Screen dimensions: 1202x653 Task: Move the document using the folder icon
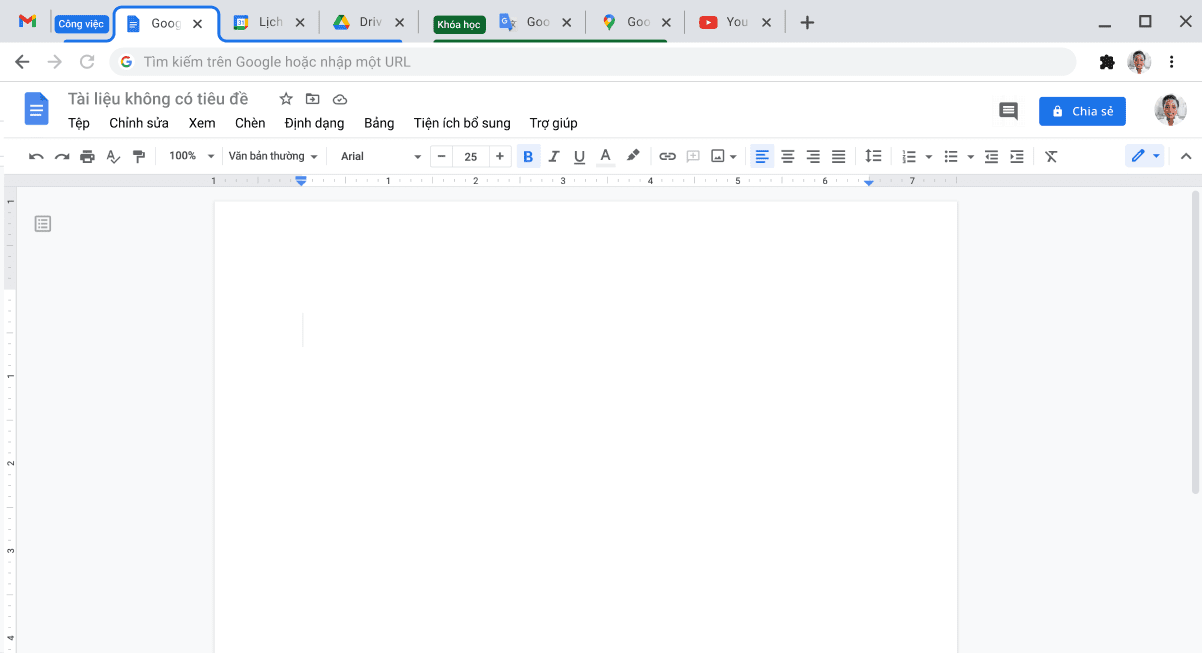click(x=313, y=99)
